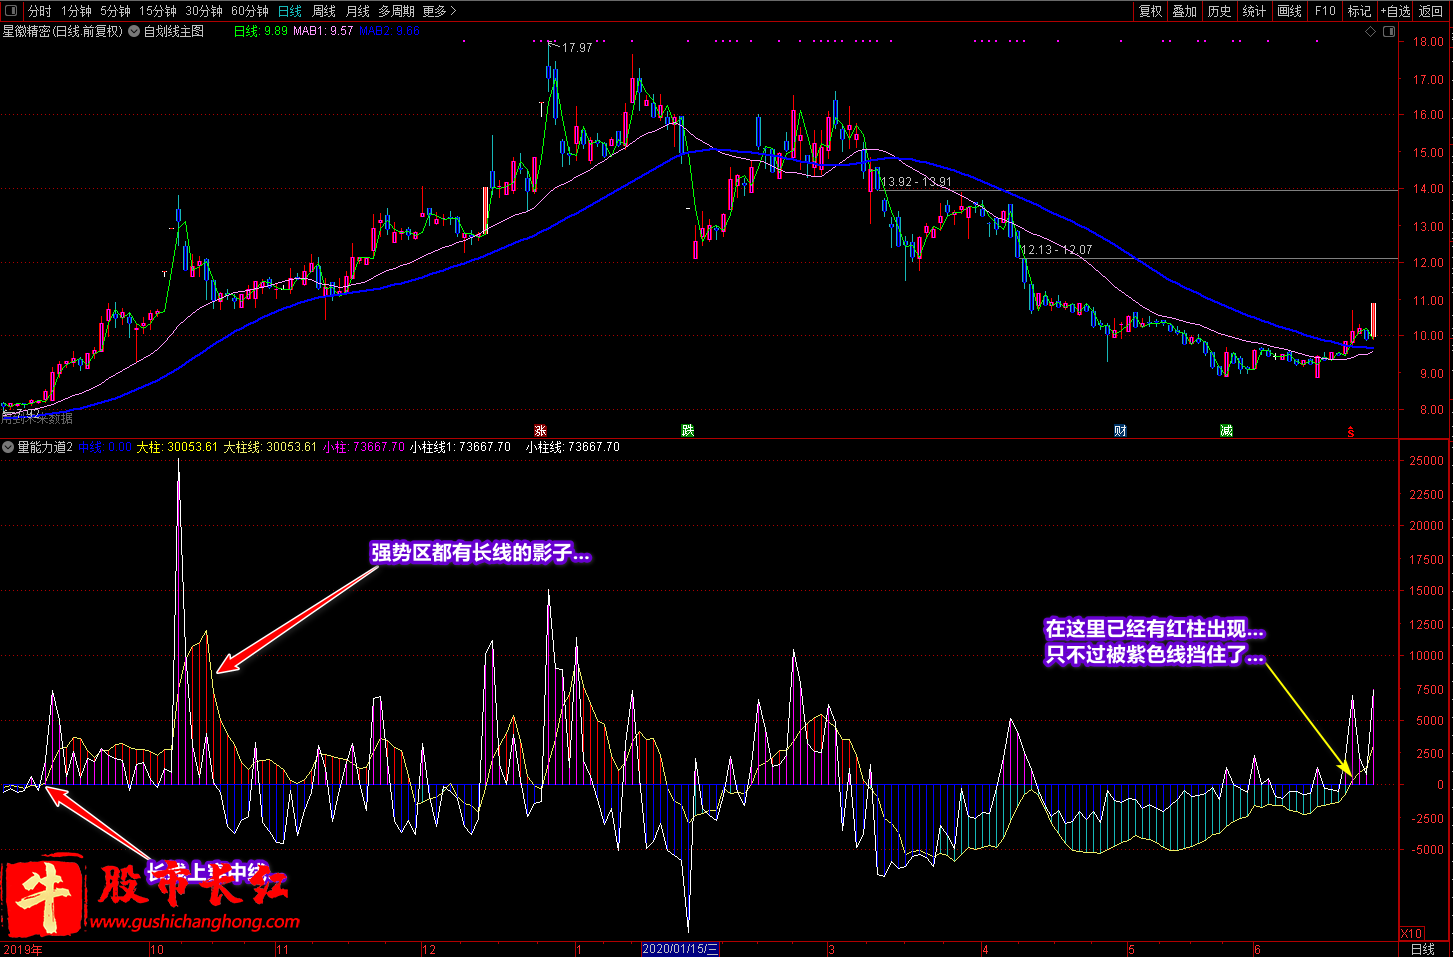
Task: Switch to 15分钟 period
Action: [158, 11]
